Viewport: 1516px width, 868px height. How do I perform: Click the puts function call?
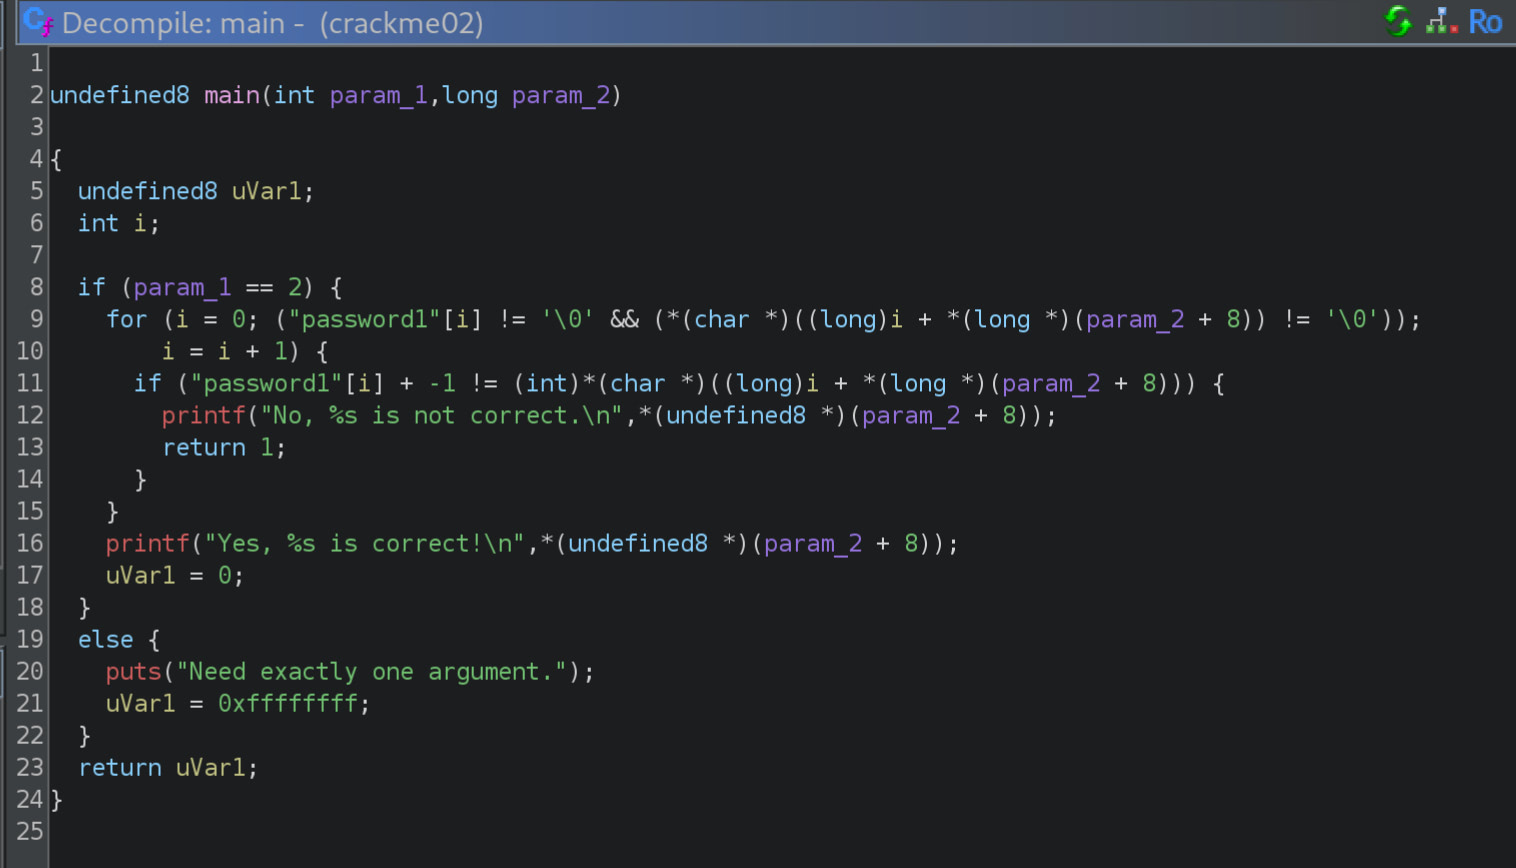click(133, 672)
